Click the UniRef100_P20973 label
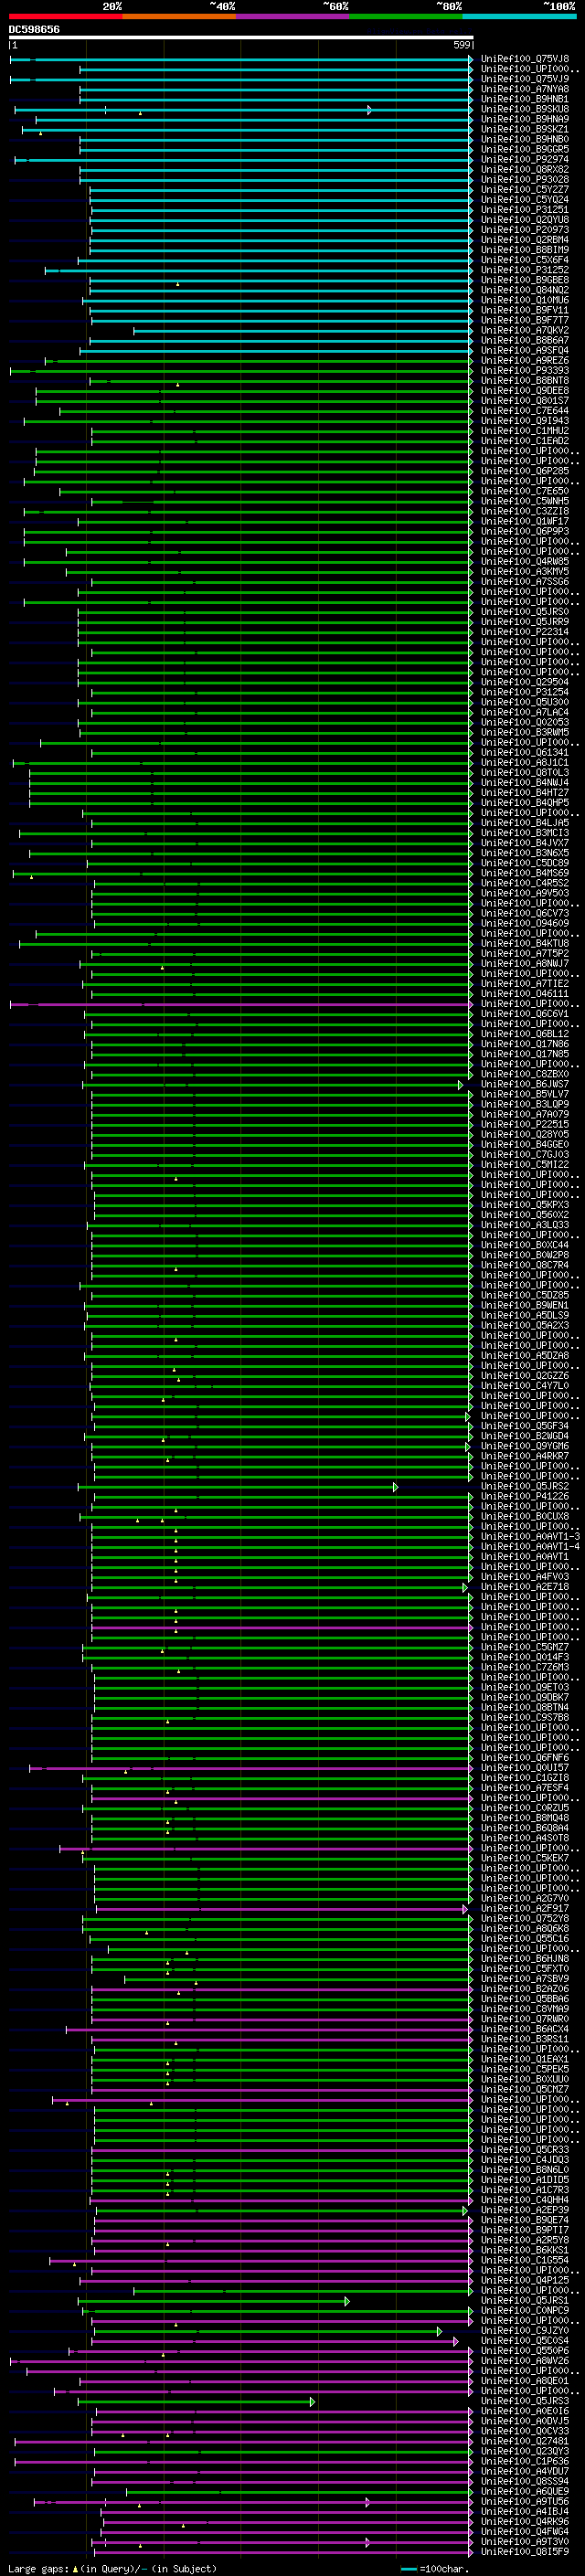Screen dimensions: 585x2576 coord(525,230)
